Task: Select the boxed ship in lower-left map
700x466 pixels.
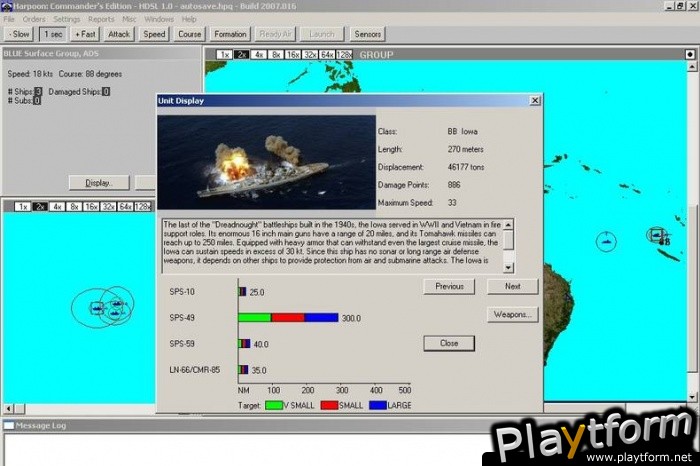Action: [96, 308]
